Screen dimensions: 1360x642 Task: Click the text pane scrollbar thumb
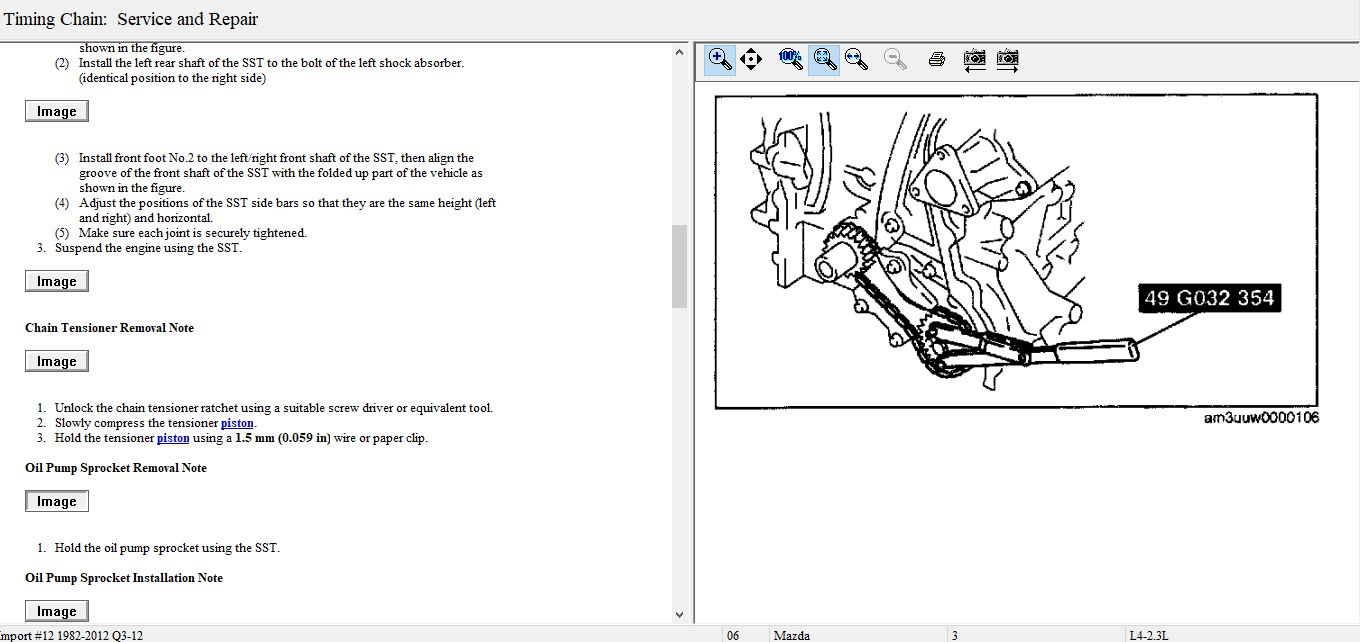point(679,266)
